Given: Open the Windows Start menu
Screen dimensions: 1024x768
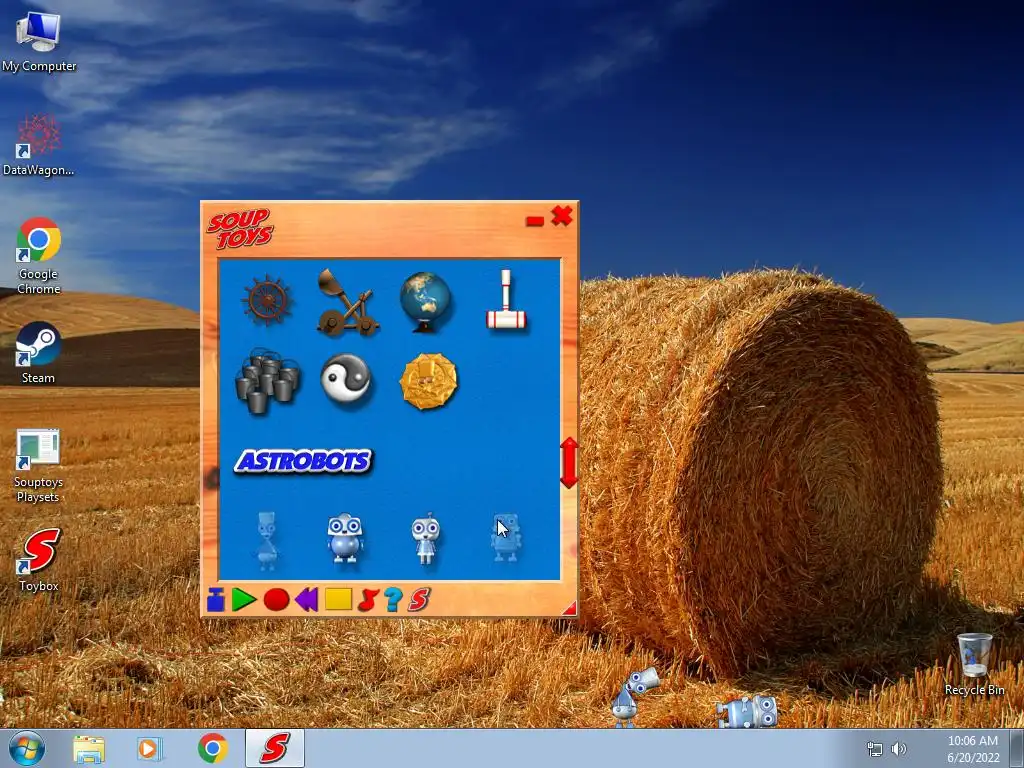Looking at the screenshot, I should (27, 748).
